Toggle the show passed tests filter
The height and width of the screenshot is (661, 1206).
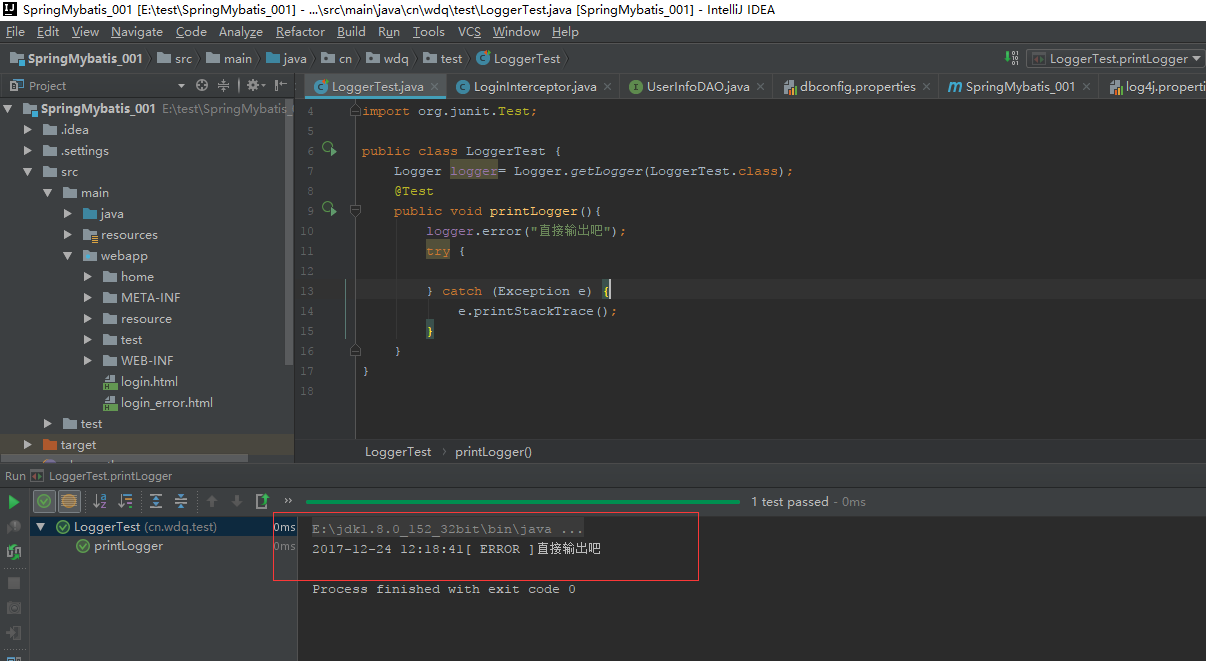tap(44, 501)
